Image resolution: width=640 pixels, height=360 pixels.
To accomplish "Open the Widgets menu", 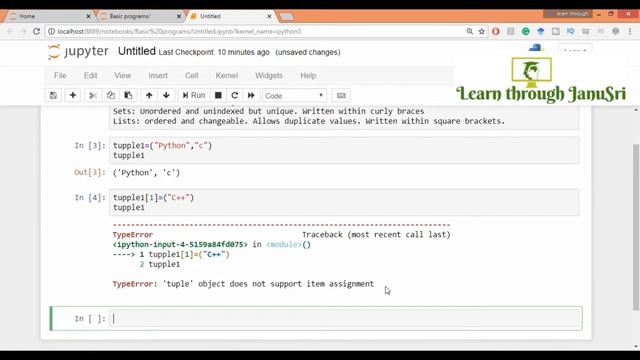I will click(x=269, y=76).
